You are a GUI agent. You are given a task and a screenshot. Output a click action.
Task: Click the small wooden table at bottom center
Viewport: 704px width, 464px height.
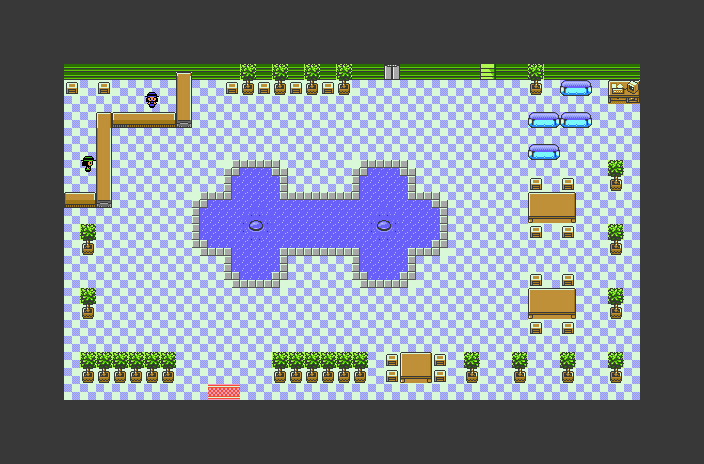coord(416,366)
